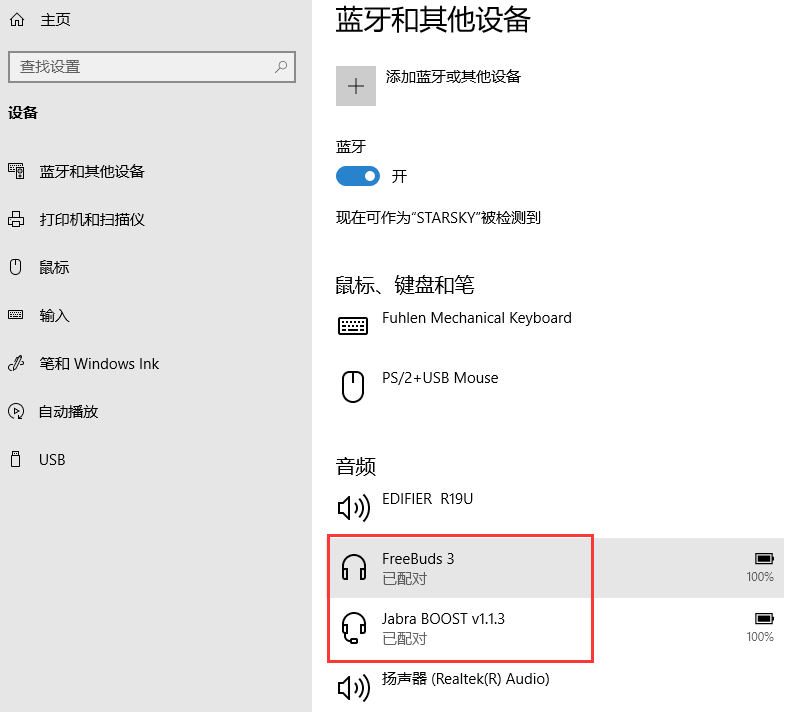Select EDIFIER R19U audio device
786x712 pixels.
tap(428, 499)
